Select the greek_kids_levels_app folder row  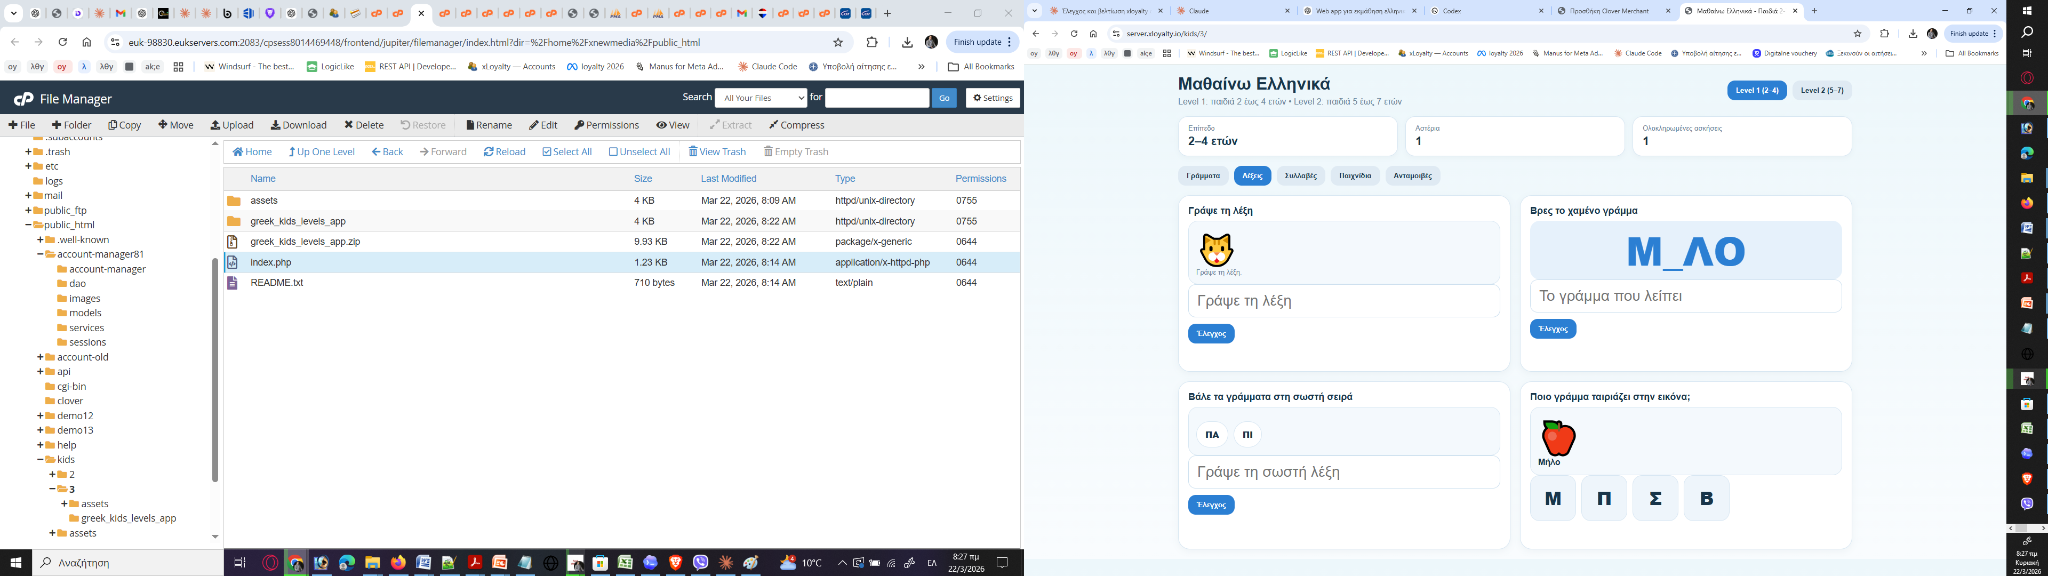622,221
